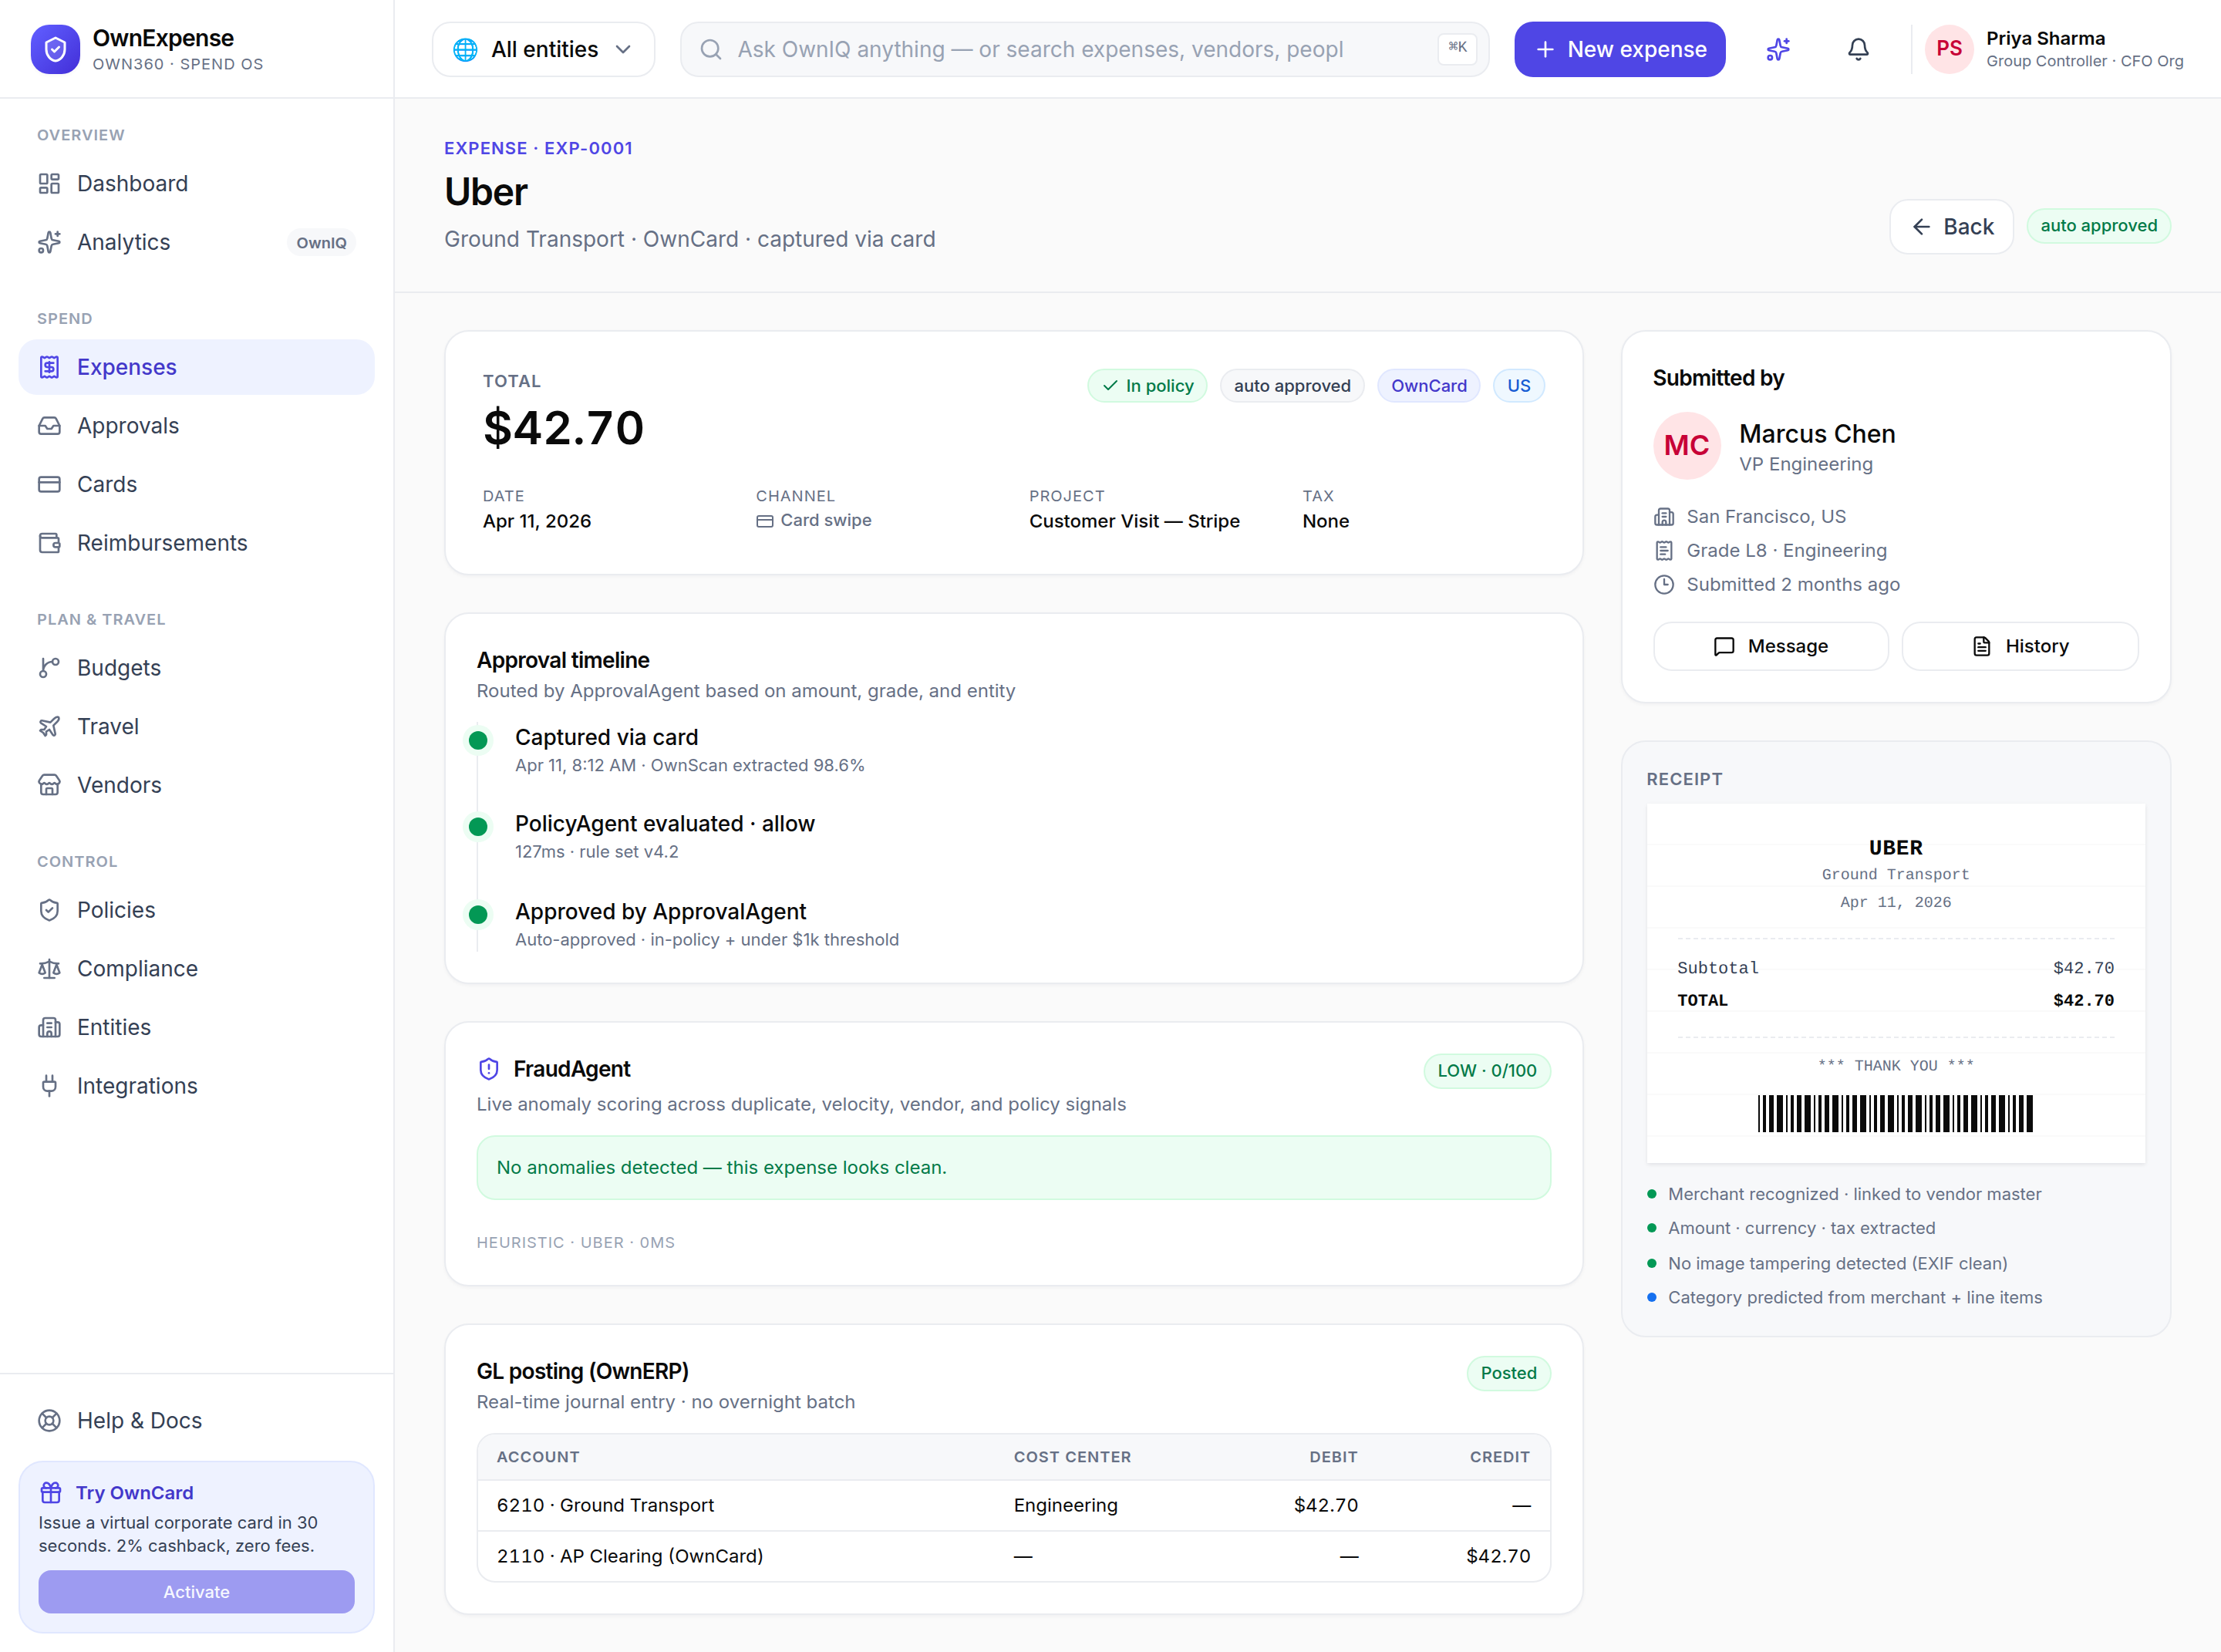Viewport: 2221px width, 1652px height.
Task: Click the OwnCard badge in total card
Action: coord(1428,386)
